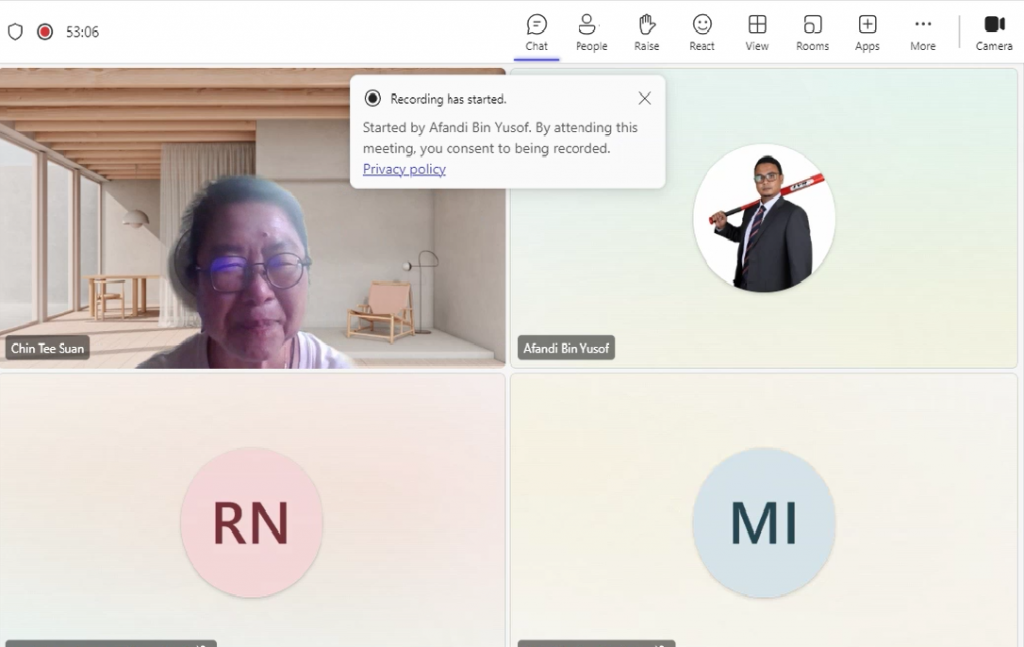The height and width of the screenshot is (647, 1024).
Task: Switch to the Chat tab
Action: pyautogui.click(x=536, y=31)
